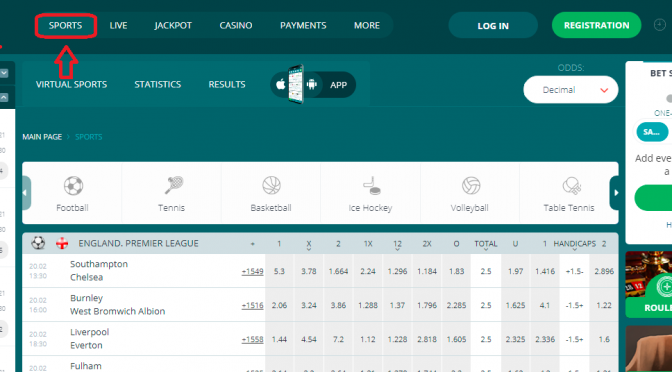Click the football icon beside Premier League header
Image resolution: width=672 pixels, height=372 pixels.
tap(38, 243)
